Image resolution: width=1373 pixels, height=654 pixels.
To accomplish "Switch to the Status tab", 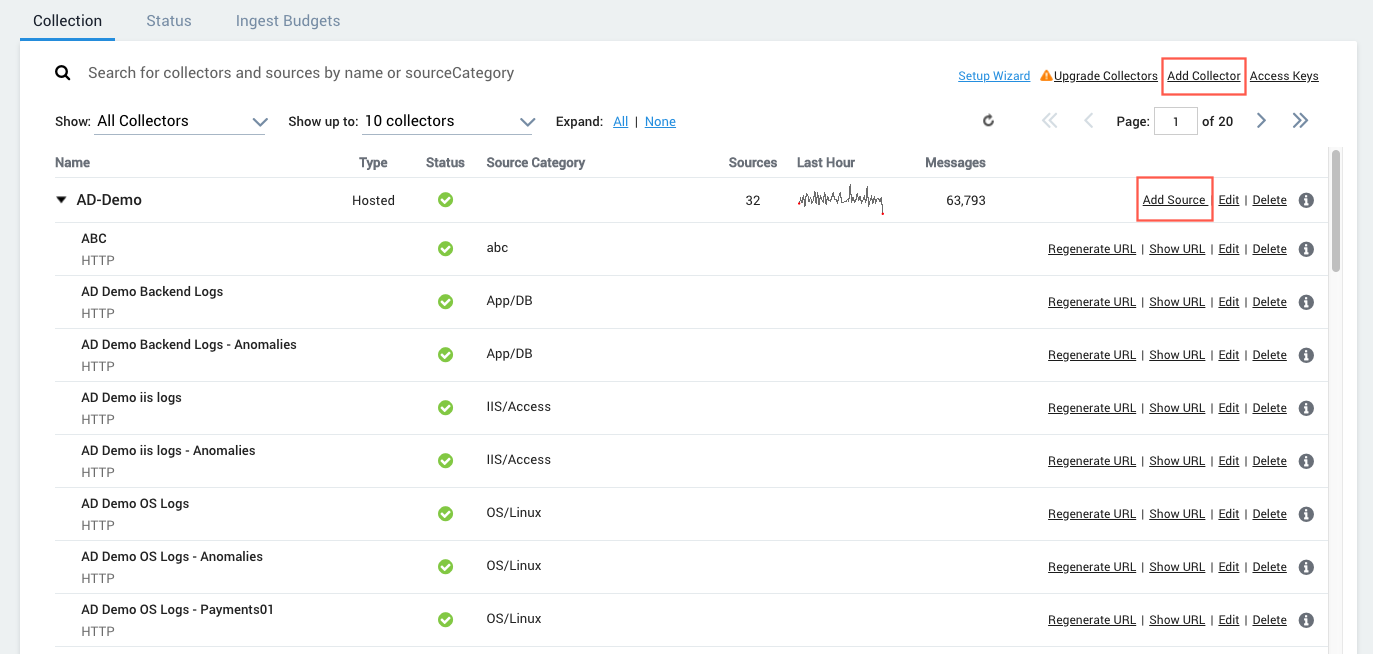I will coord(168,20).
